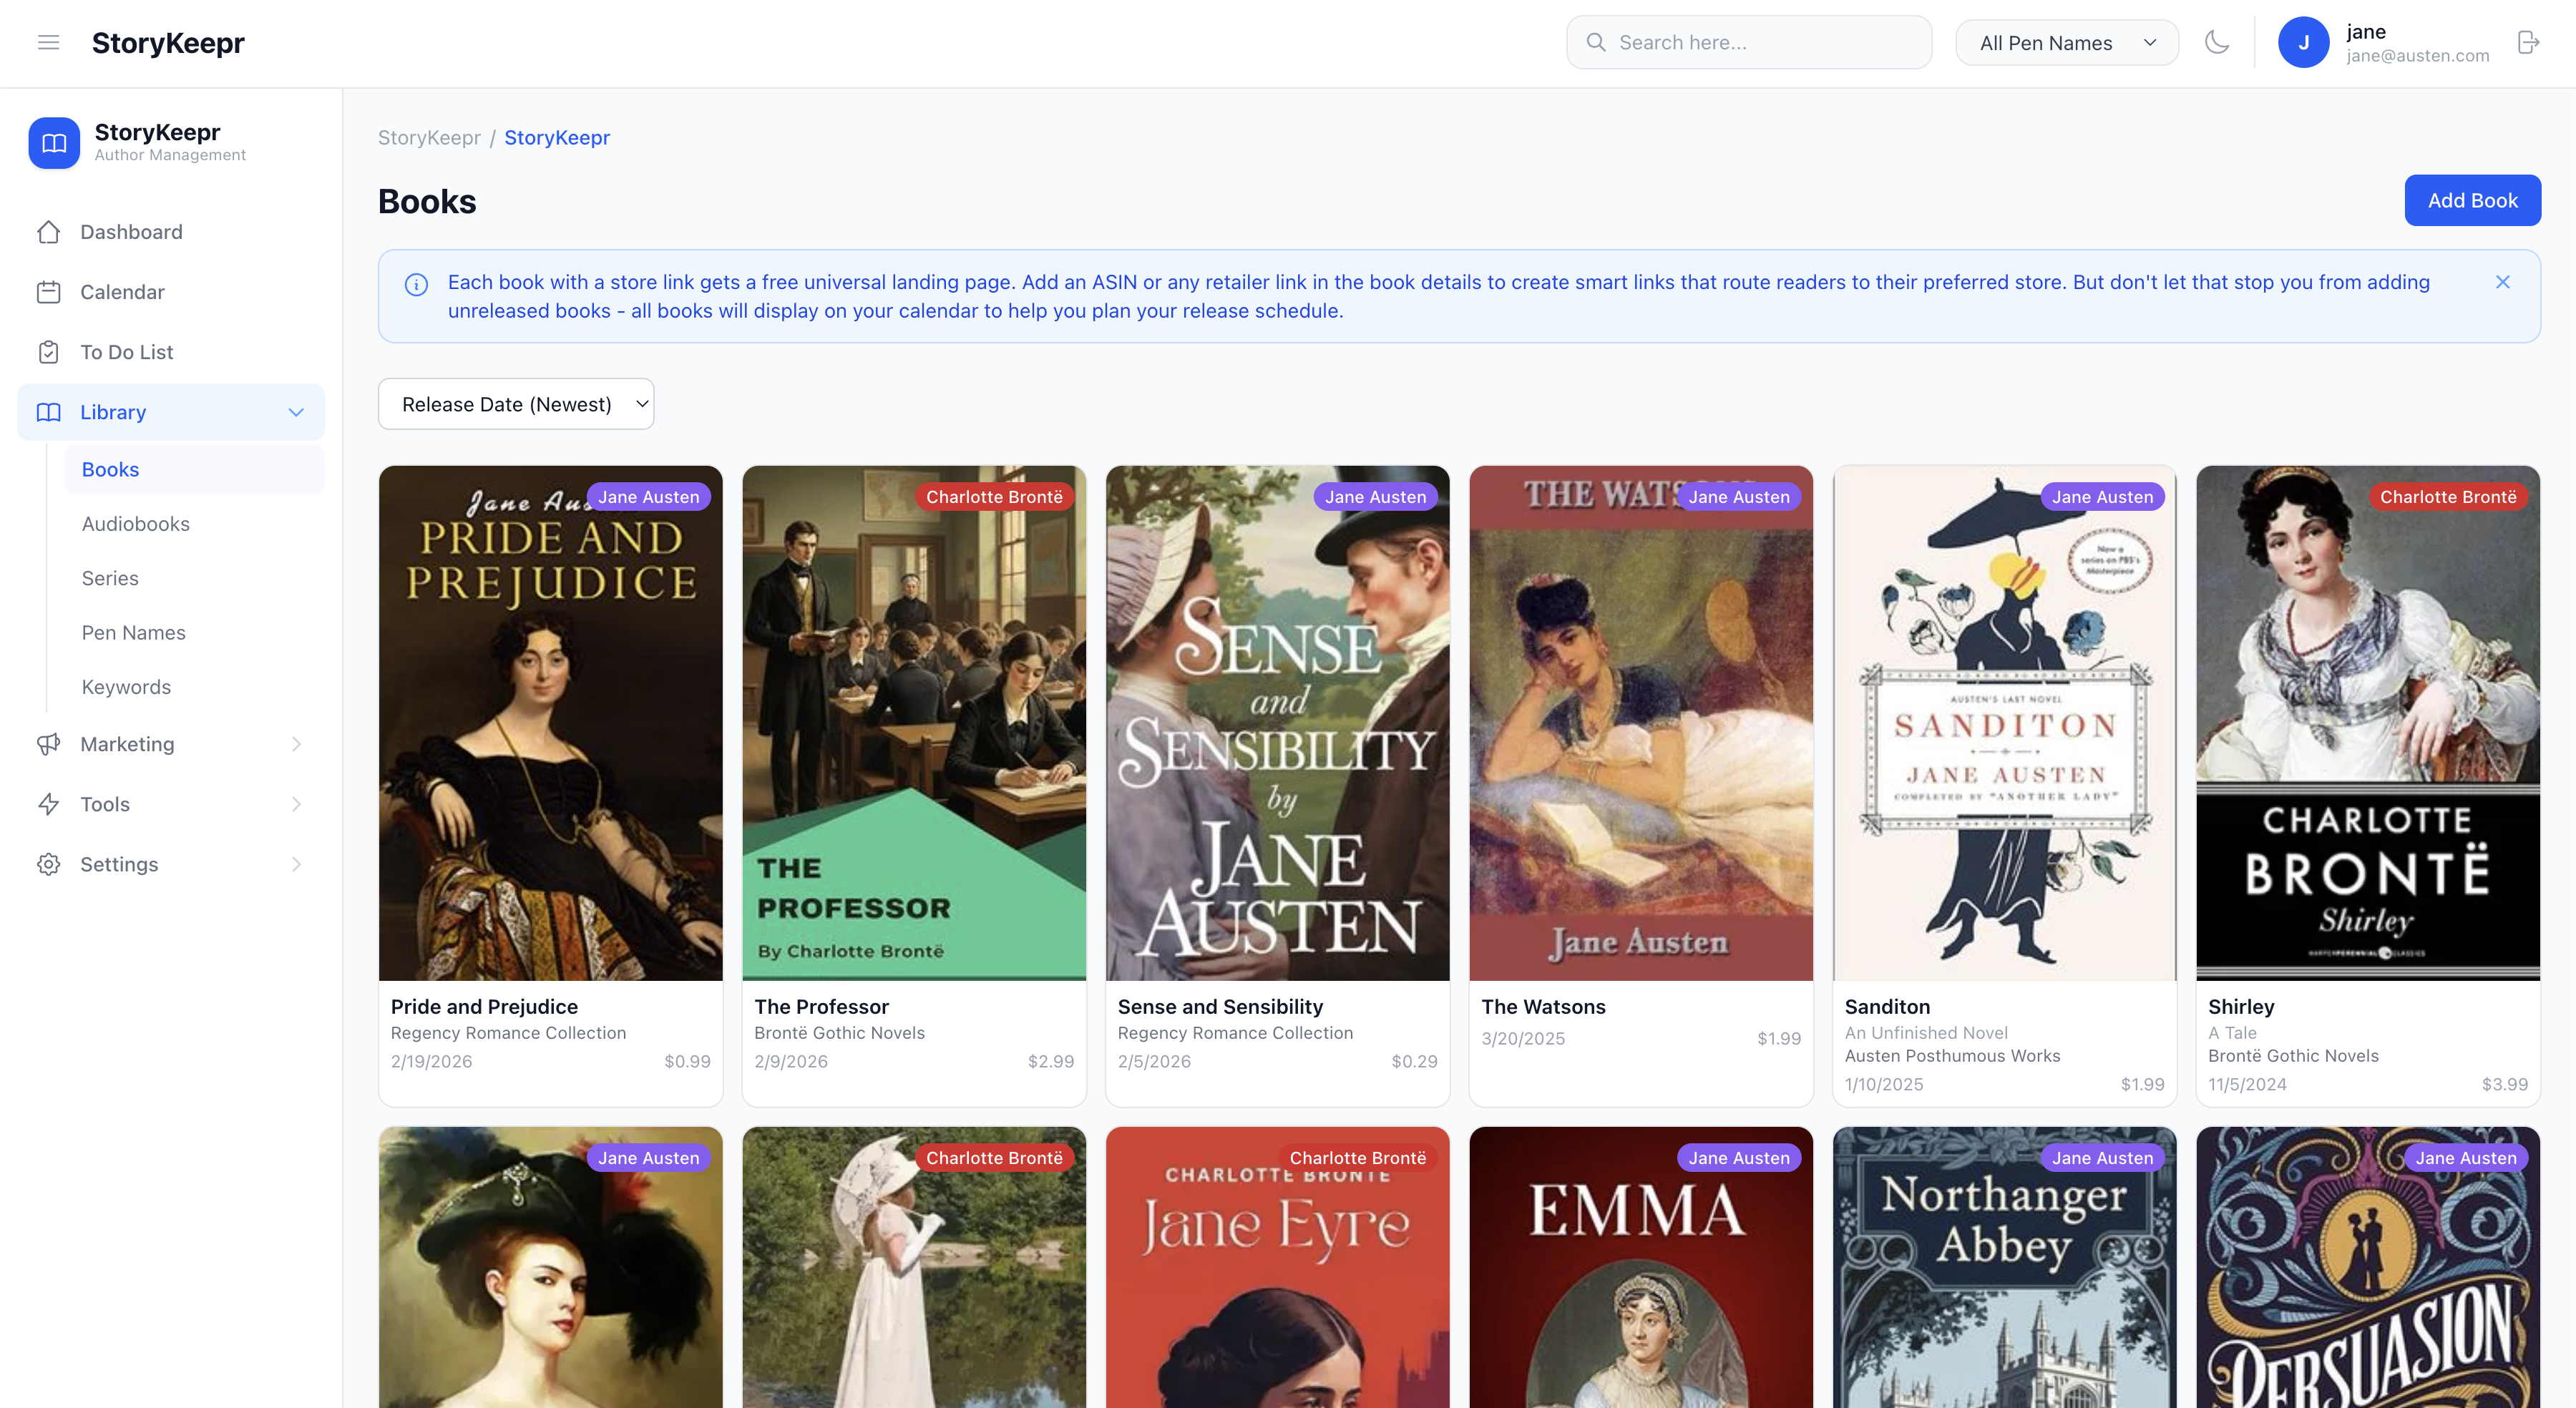The image size is (2576, 1408).
Task: Toggle dark mode with the moon icon
Action: pos(2217,42)
